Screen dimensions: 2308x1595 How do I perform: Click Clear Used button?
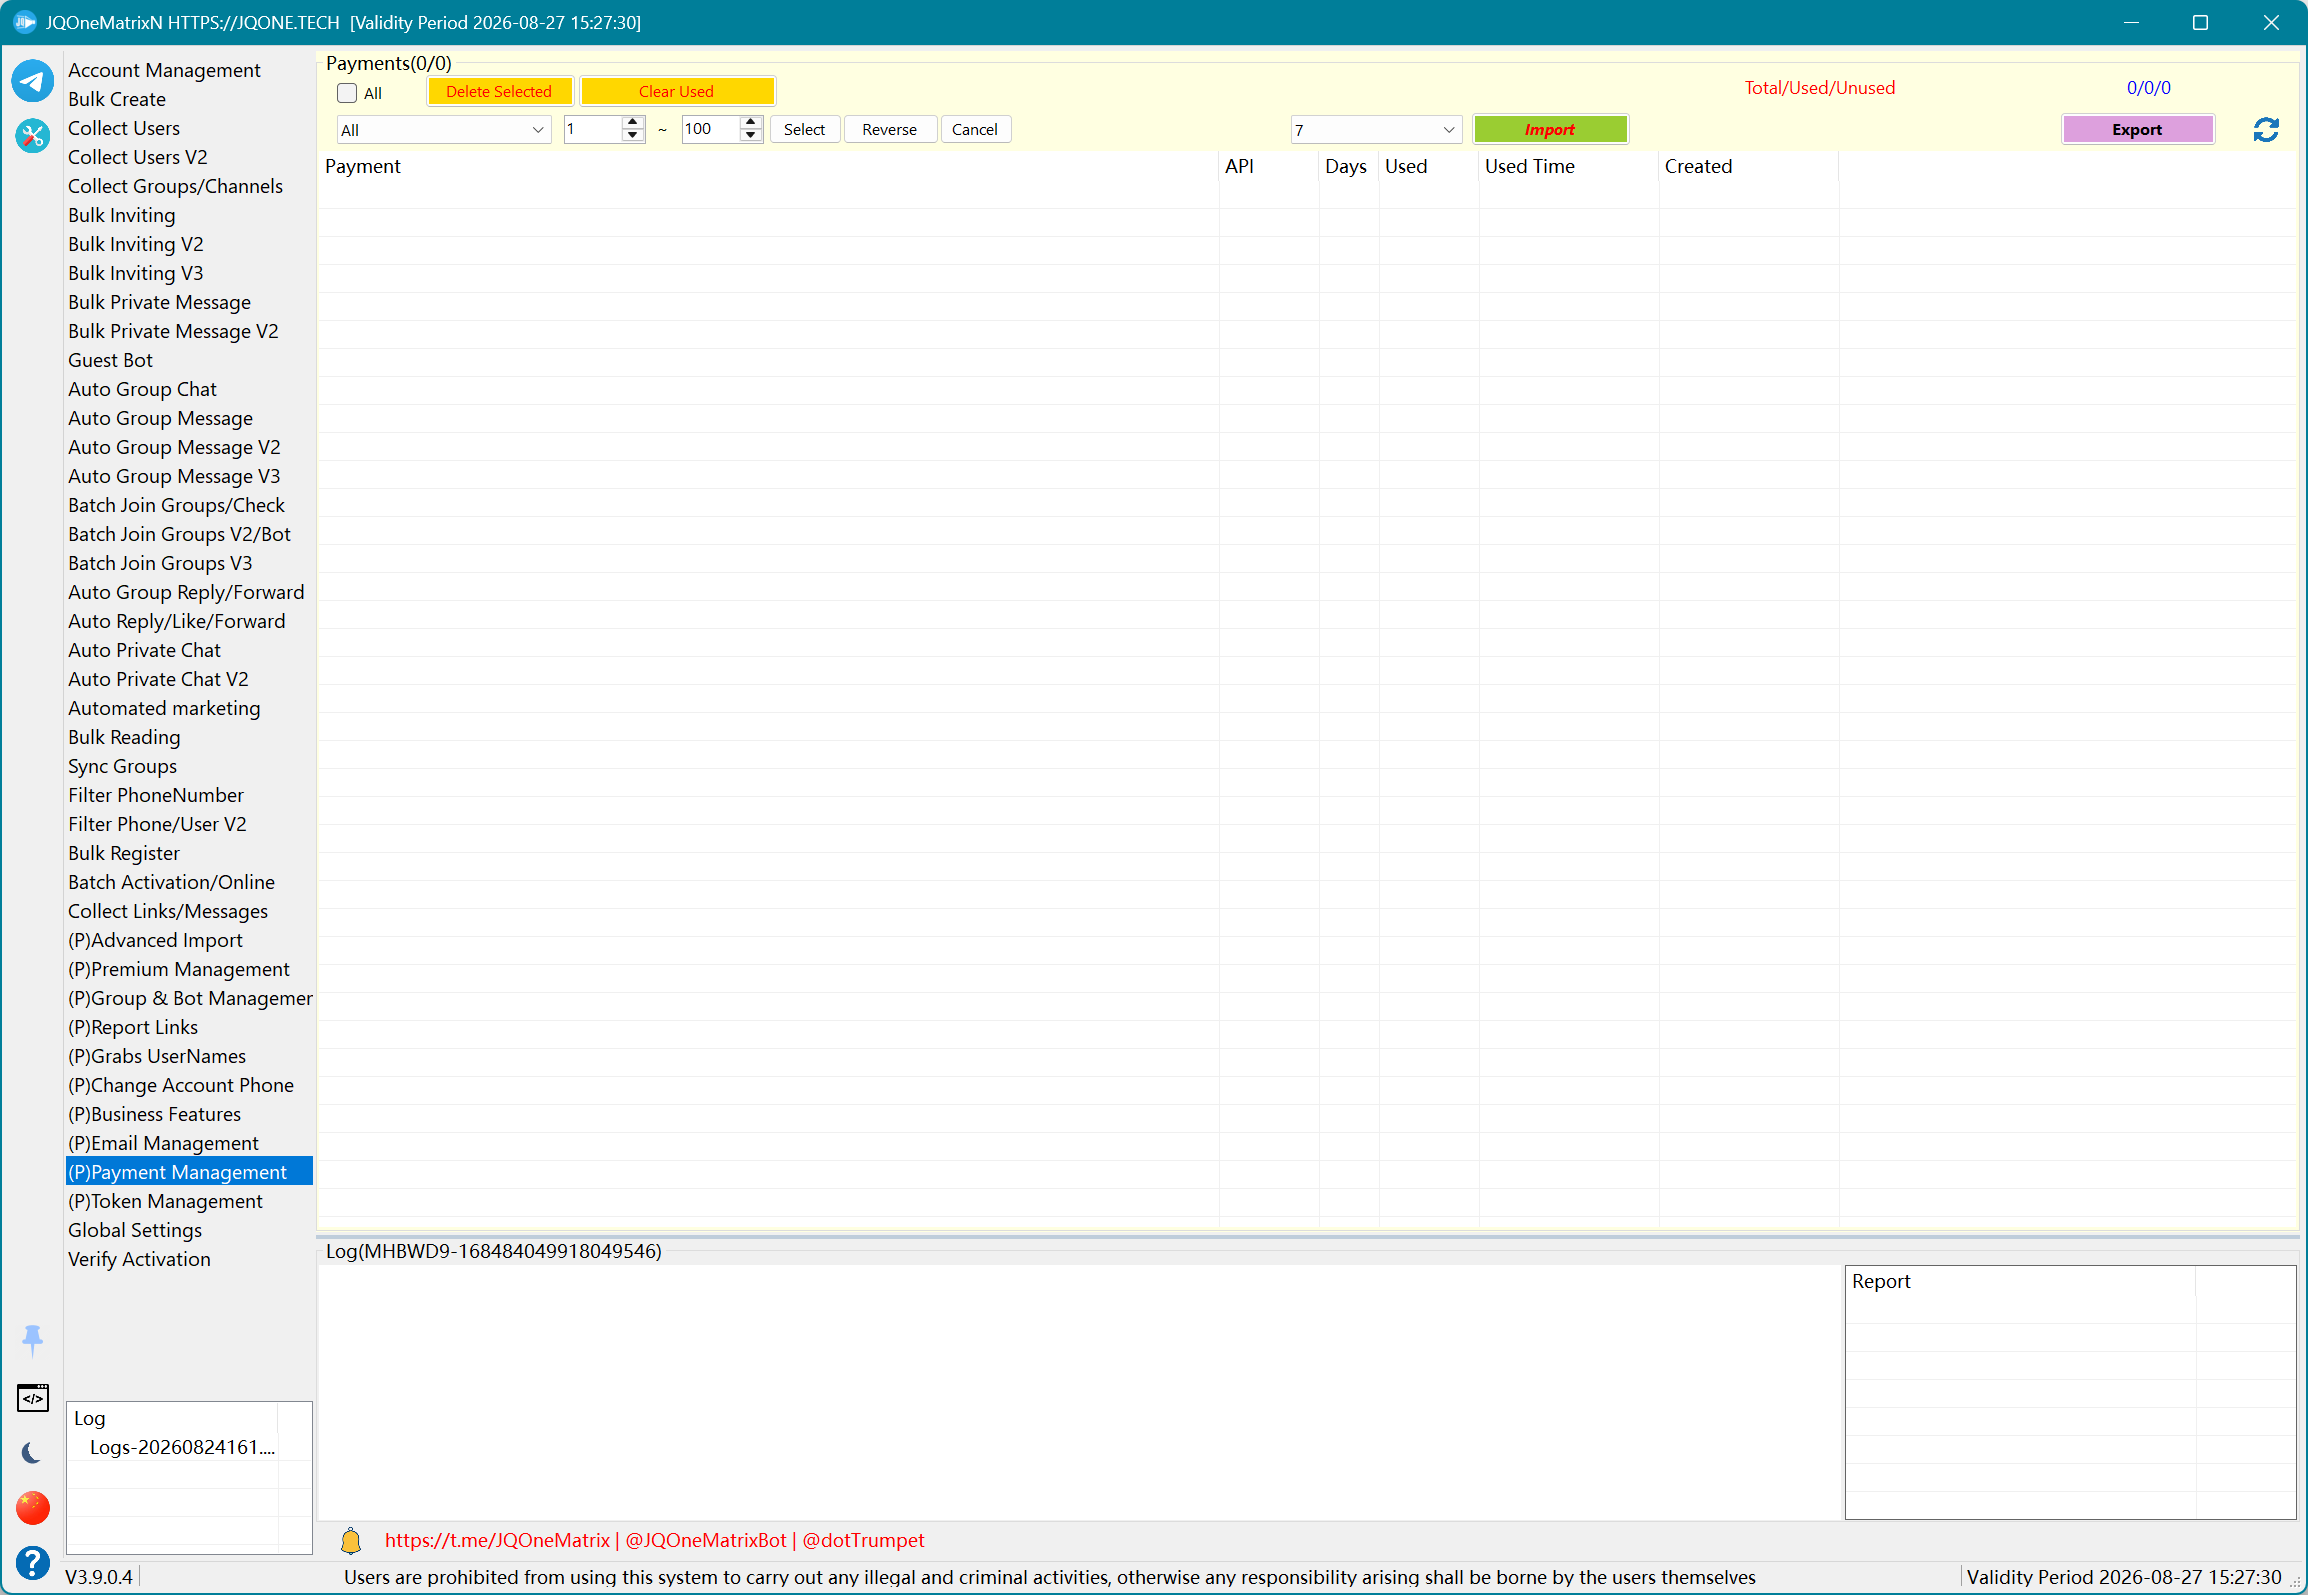click(677, 91)
